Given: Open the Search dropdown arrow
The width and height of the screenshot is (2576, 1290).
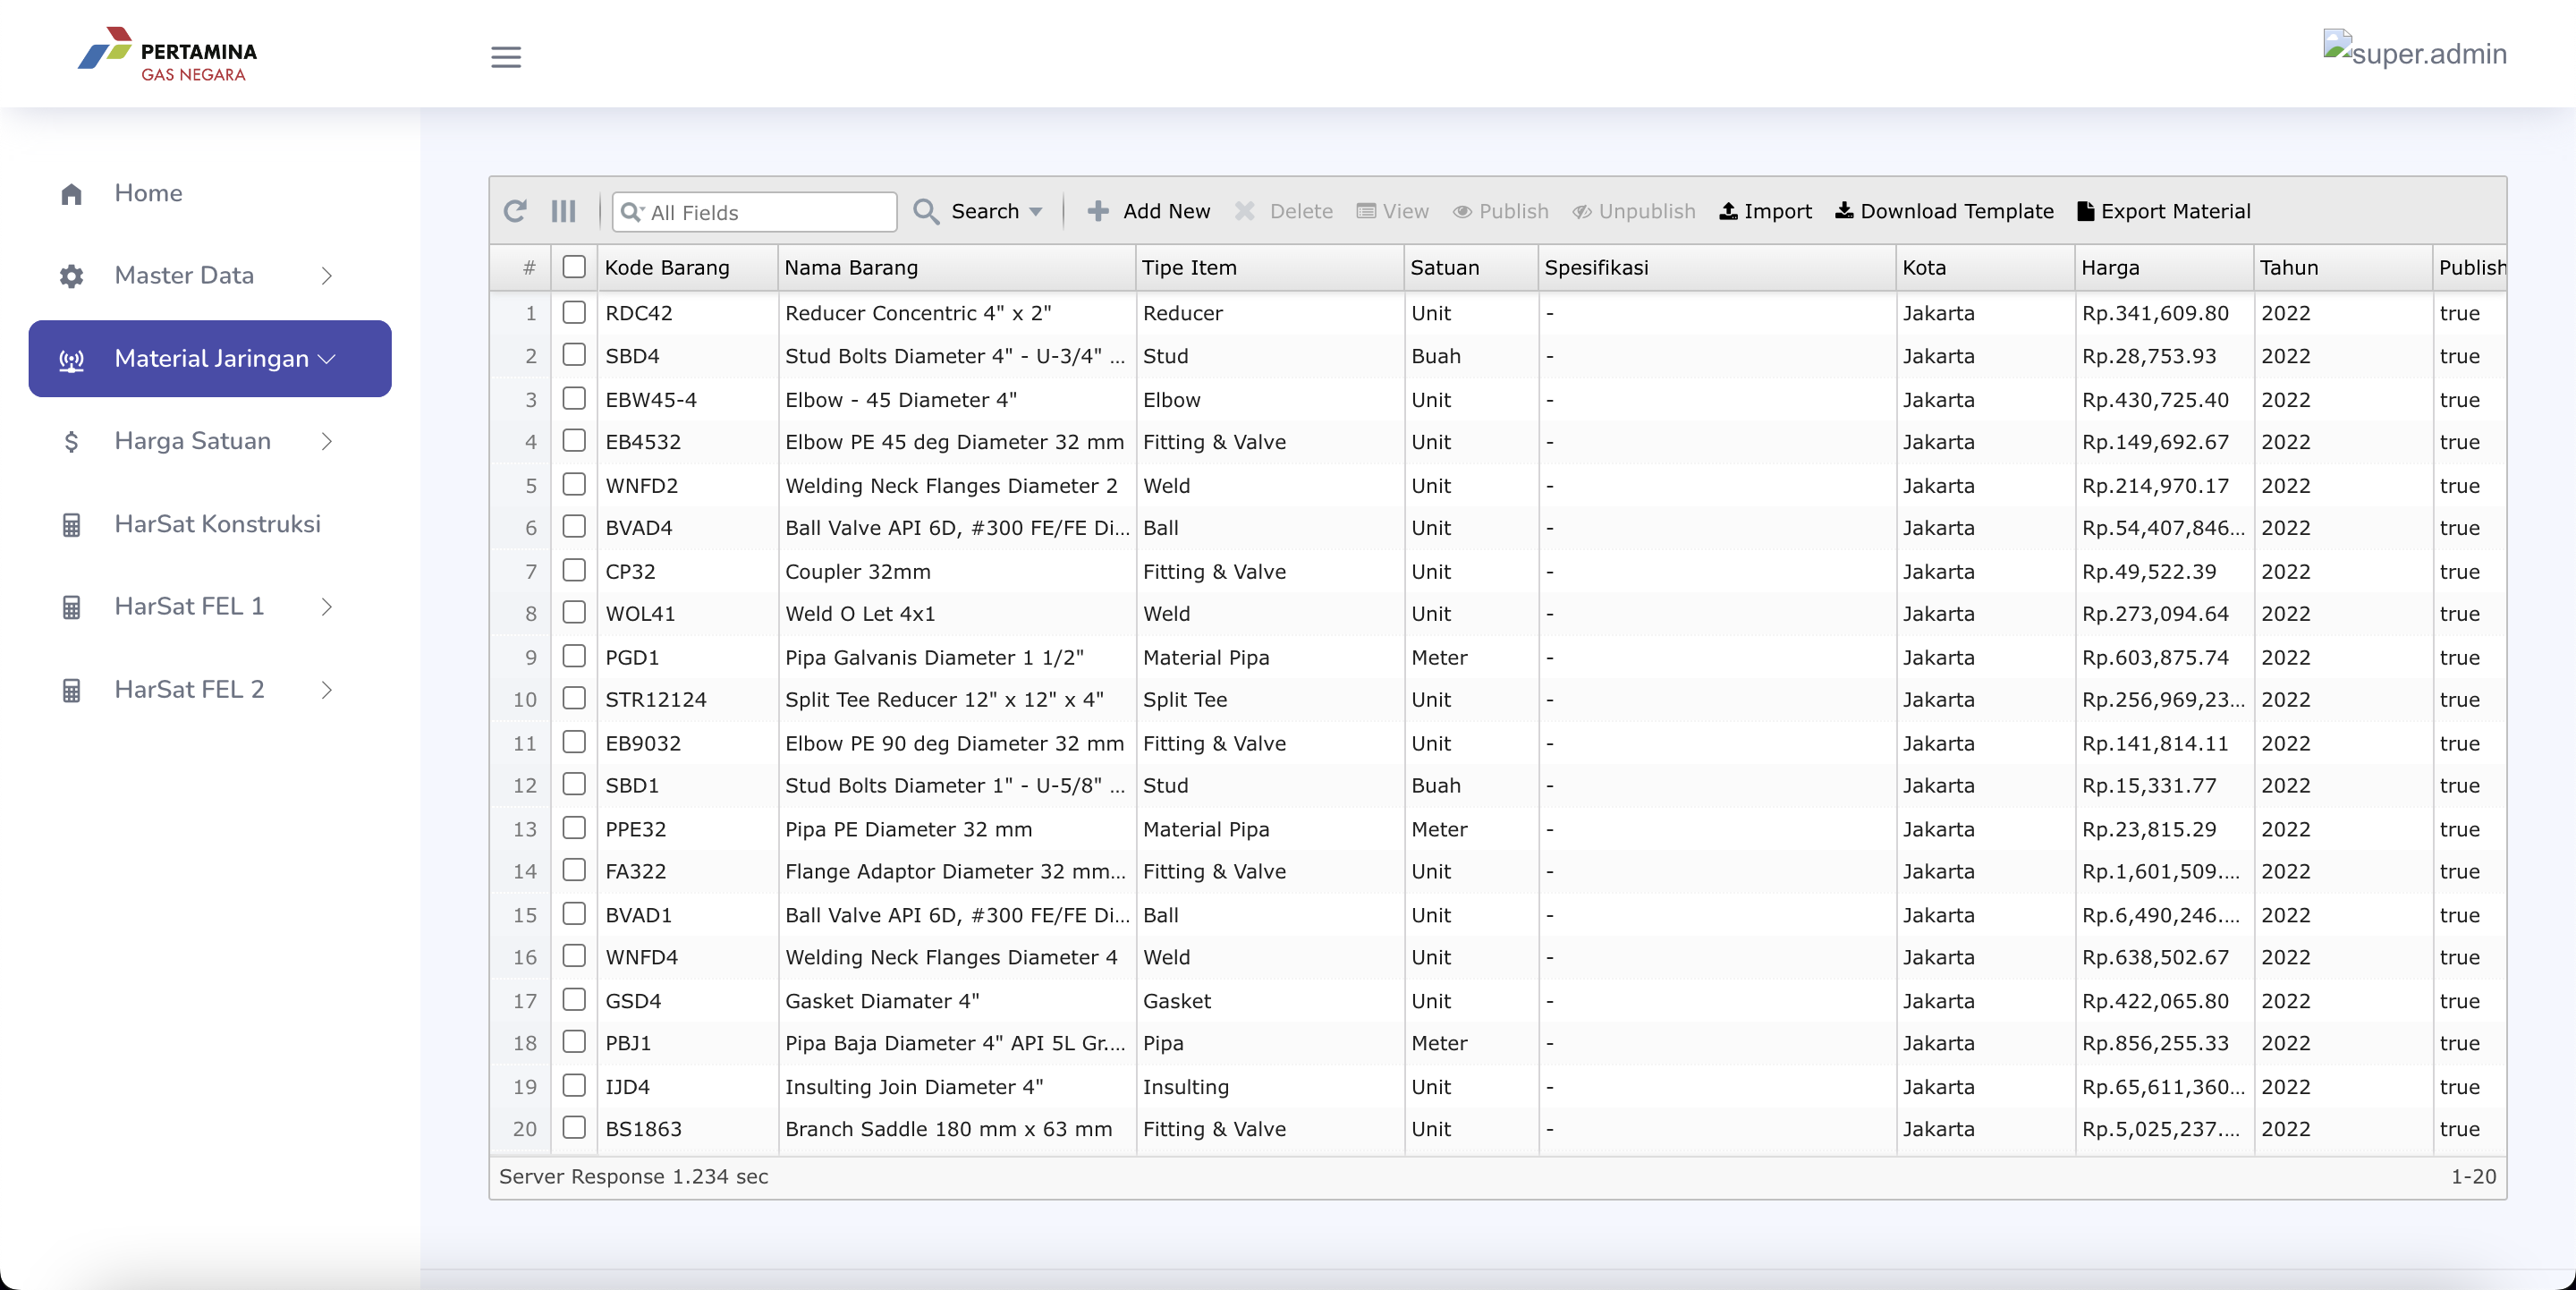Looking at the screenshot, I should 1036,212.
